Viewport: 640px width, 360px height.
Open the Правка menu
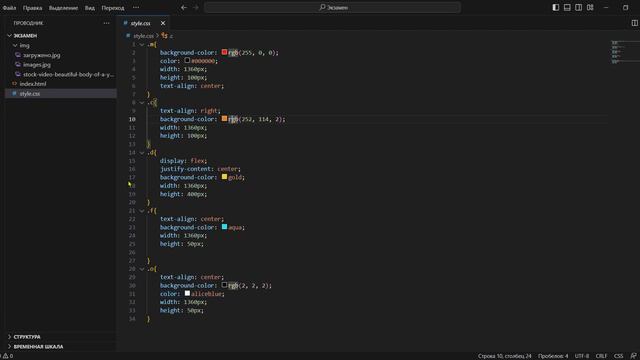32,8
